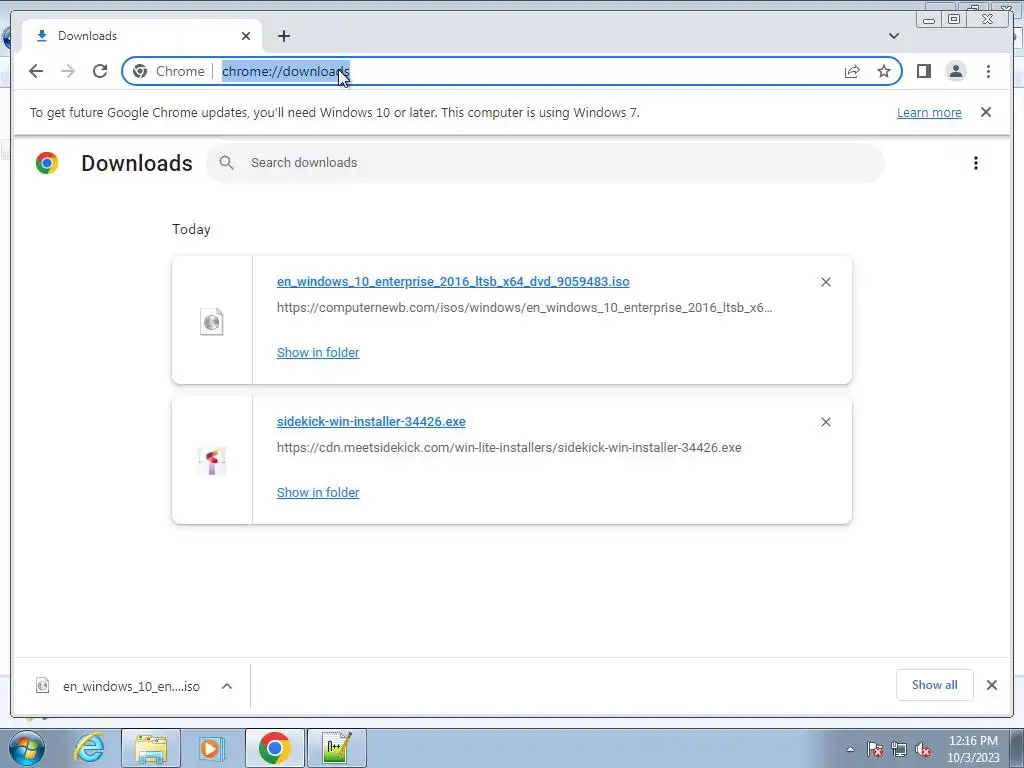Click the network tray icon
Screen dimensions: 1024x768
click(899, 750)
